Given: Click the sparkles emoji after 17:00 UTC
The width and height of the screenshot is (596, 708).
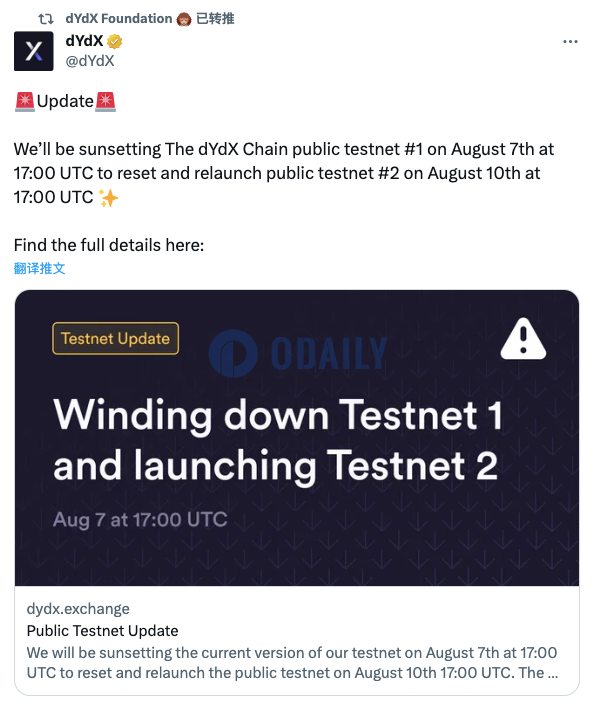Looking at the screenshot, I should click(x=108, y=197).
